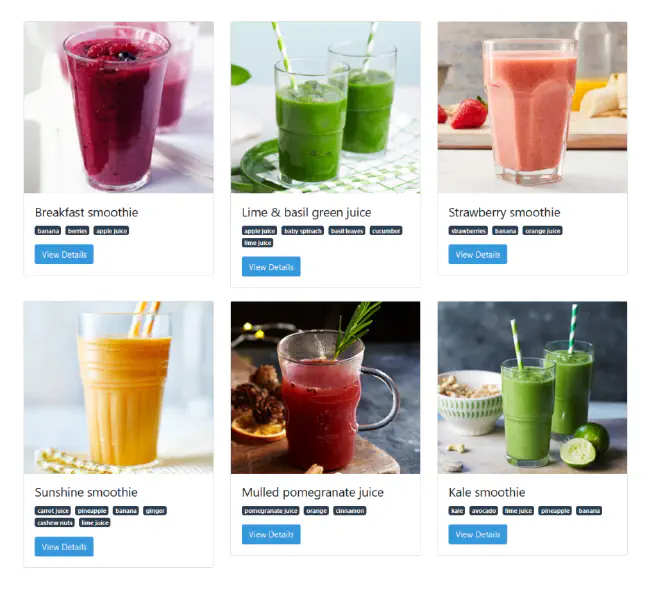The width and height of the screenshot is (656, 600).
Task: Click View Details under Breakfast smoothie
Action: tap(64, 254)
